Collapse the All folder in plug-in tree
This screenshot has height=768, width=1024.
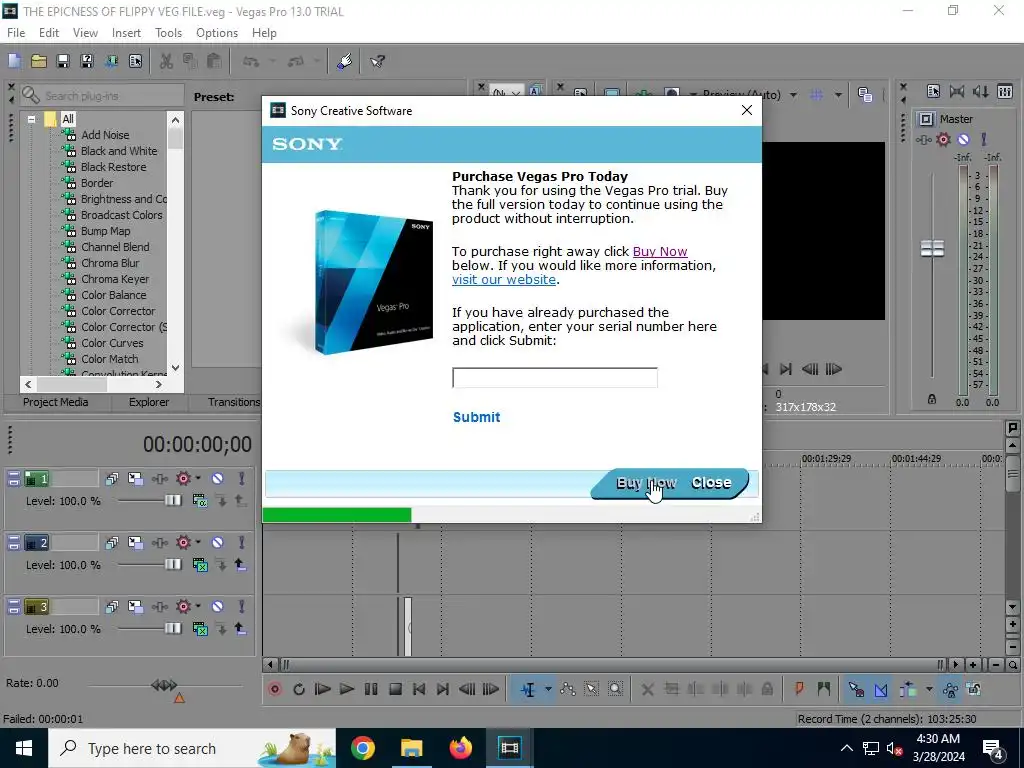[x=31, y=120]
